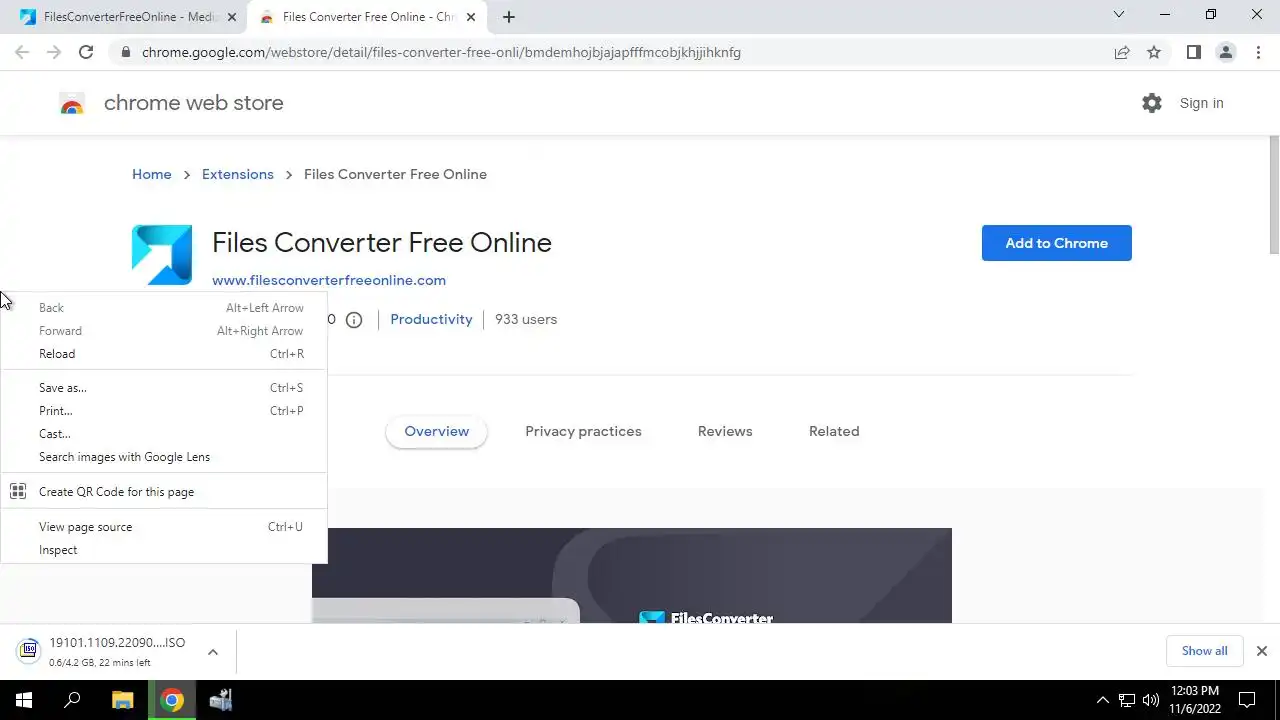
Task: Open the www.filesconverterfreeonline.com link
Action: coord(329,281)
